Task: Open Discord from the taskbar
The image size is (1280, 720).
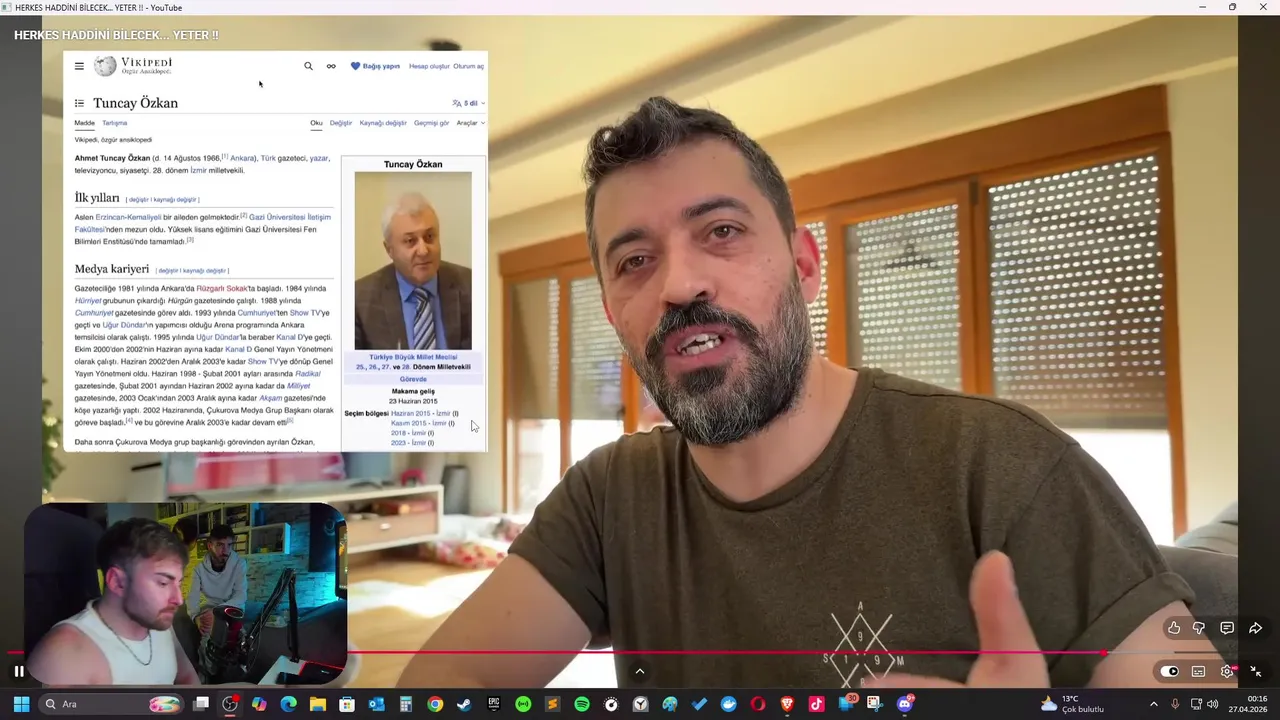Action: coord(905,704)
